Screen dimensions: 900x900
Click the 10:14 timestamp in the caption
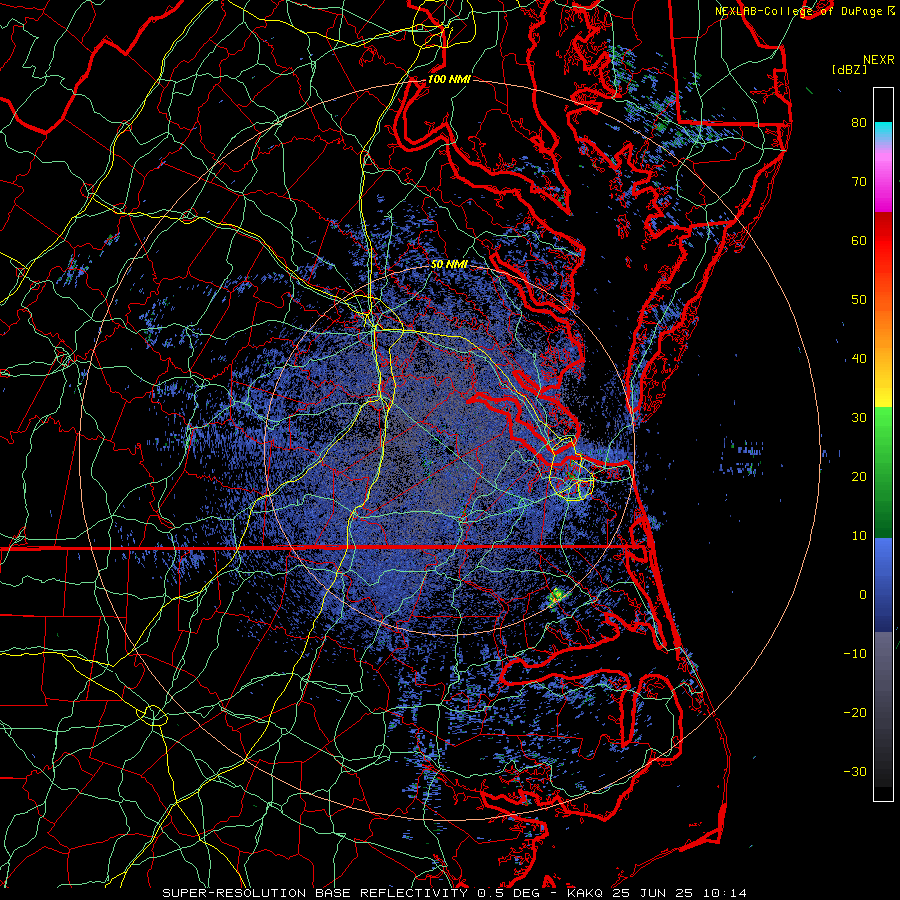[x=723, y=893]
